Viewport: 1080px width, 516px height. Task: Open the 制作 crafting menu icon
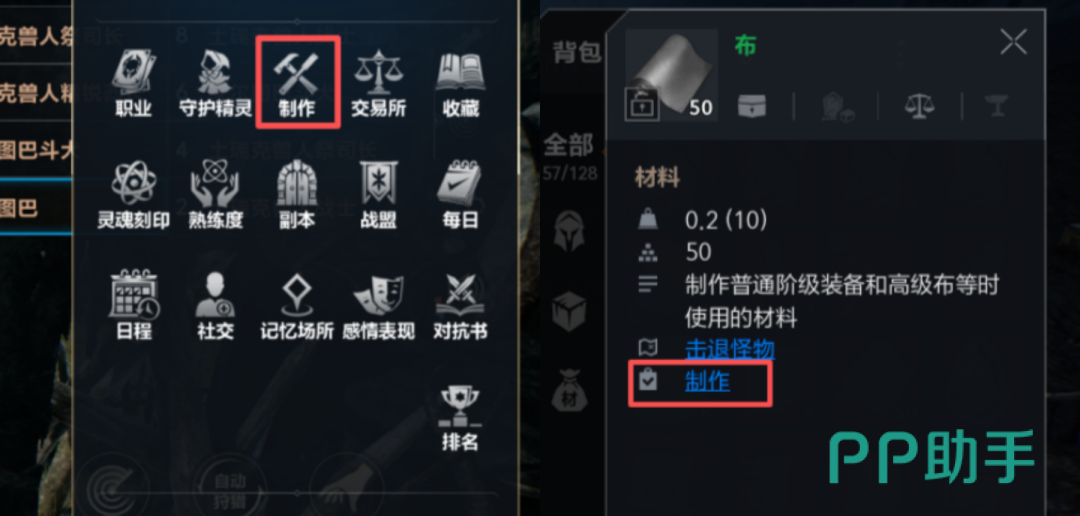(x=297, y=83)
